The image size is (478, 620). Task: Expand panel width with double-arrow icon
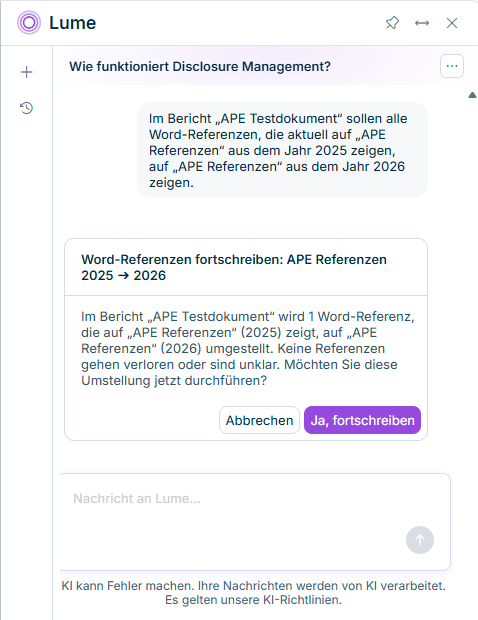point(422,23)
